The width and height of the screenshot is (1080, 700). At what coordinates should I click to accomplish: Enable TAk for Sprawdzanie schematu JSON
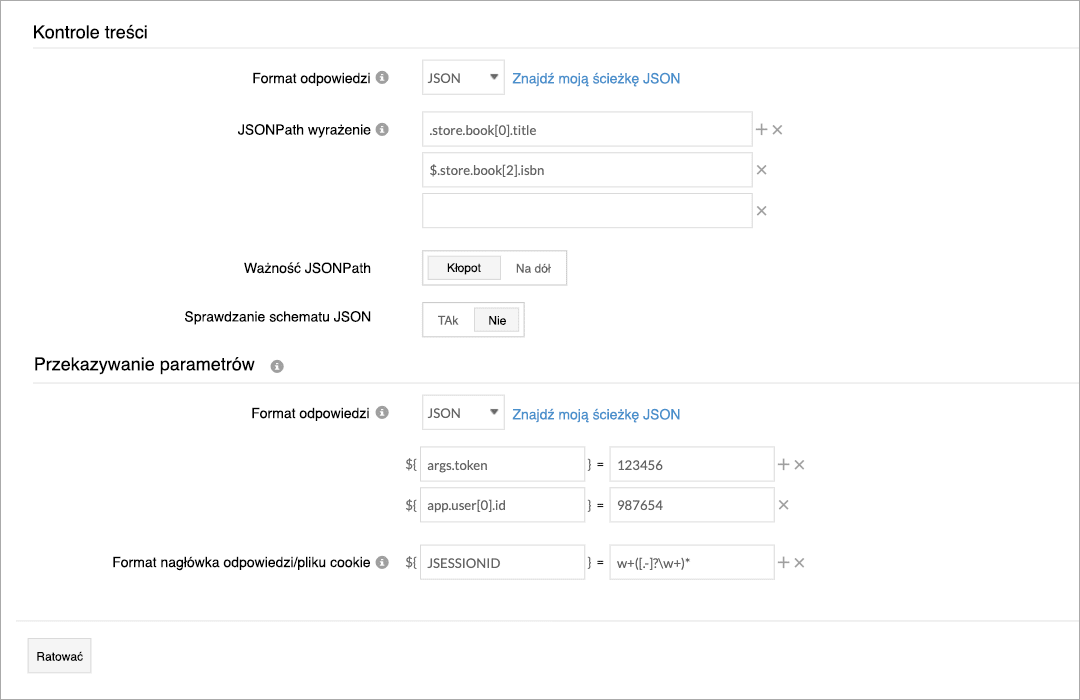(447, 319)
